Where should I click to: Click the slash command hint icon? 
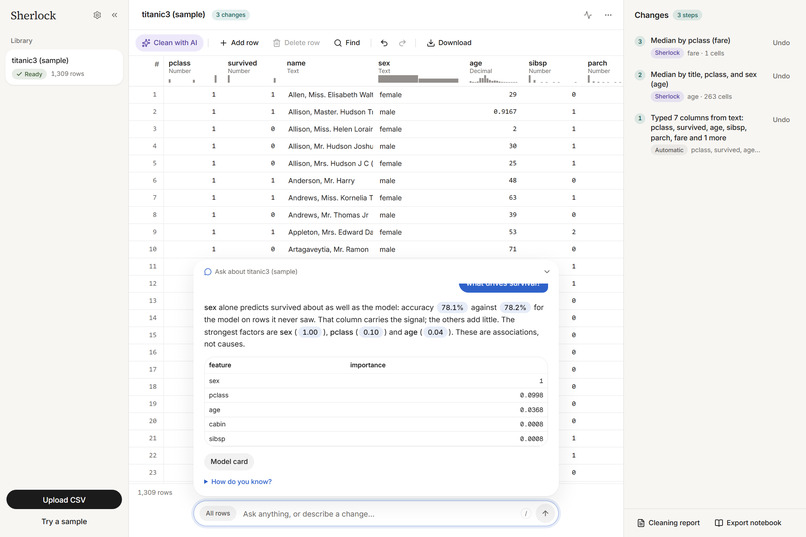525,513
